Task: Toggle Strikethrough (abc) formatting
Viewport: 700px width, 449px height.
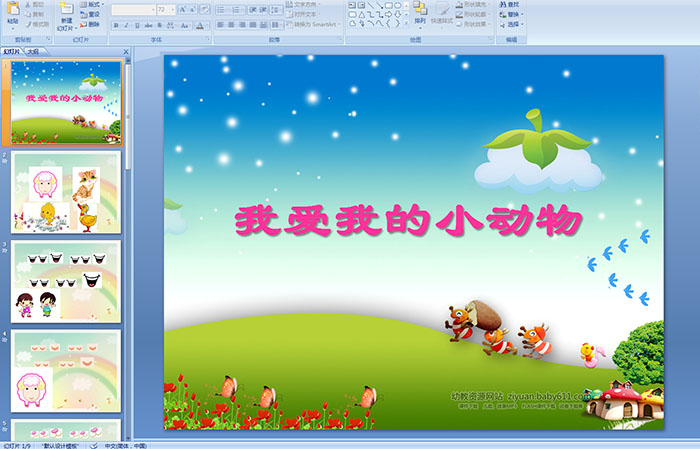Action: tap(149, 25)
